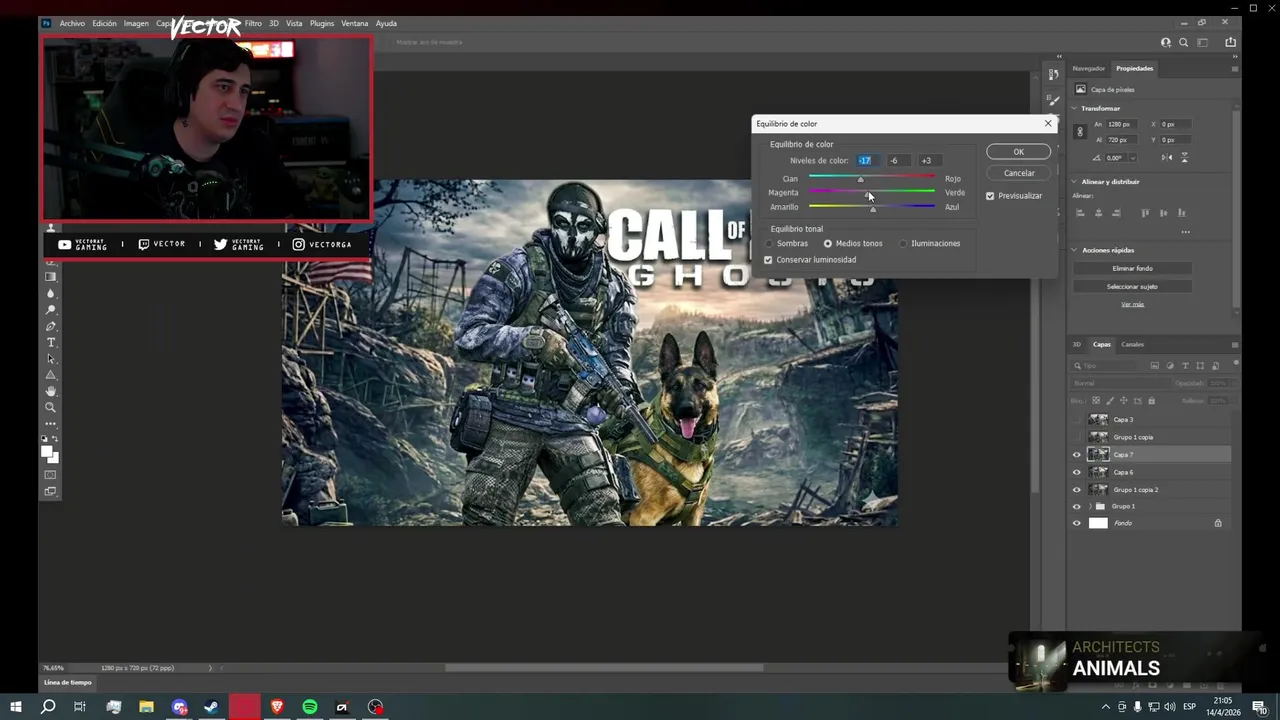Screen dimensions: 1280x720
Task: Hide Capa 7 layer visibility eye
Action: point(1077,455)
